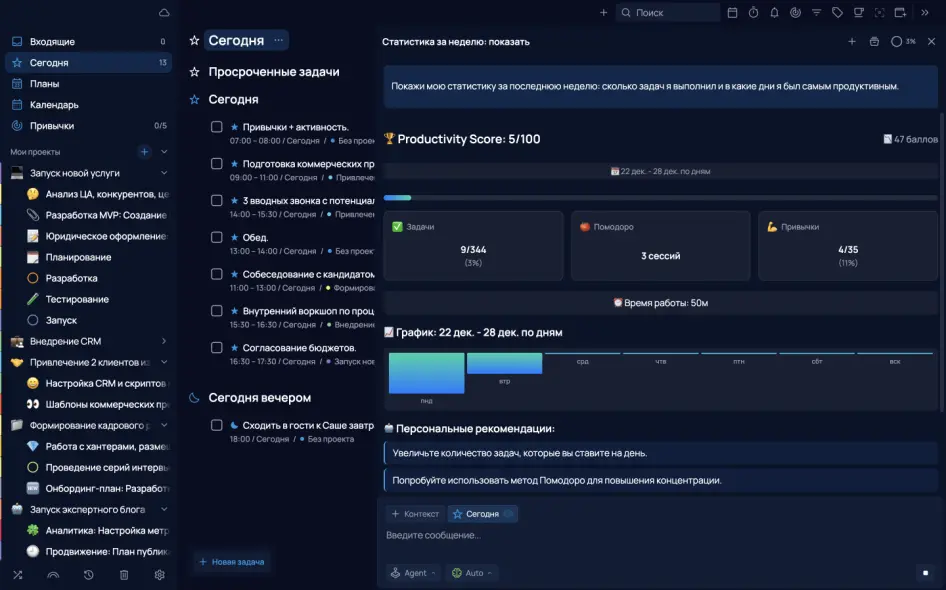
Task: Check off the "Обед." task
Action: [216, 237]
